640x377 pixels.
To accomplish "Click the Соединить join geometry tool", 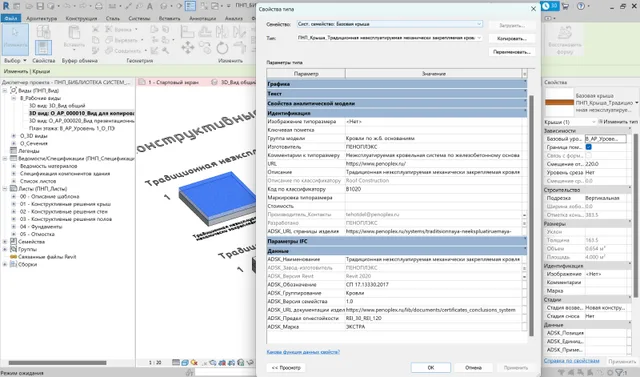I will [126, 51].
